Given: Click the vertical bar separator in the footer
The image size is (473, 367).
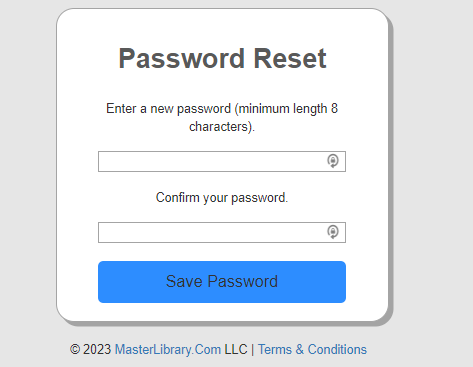Looking at the screenshot, I should click(253, 349).
